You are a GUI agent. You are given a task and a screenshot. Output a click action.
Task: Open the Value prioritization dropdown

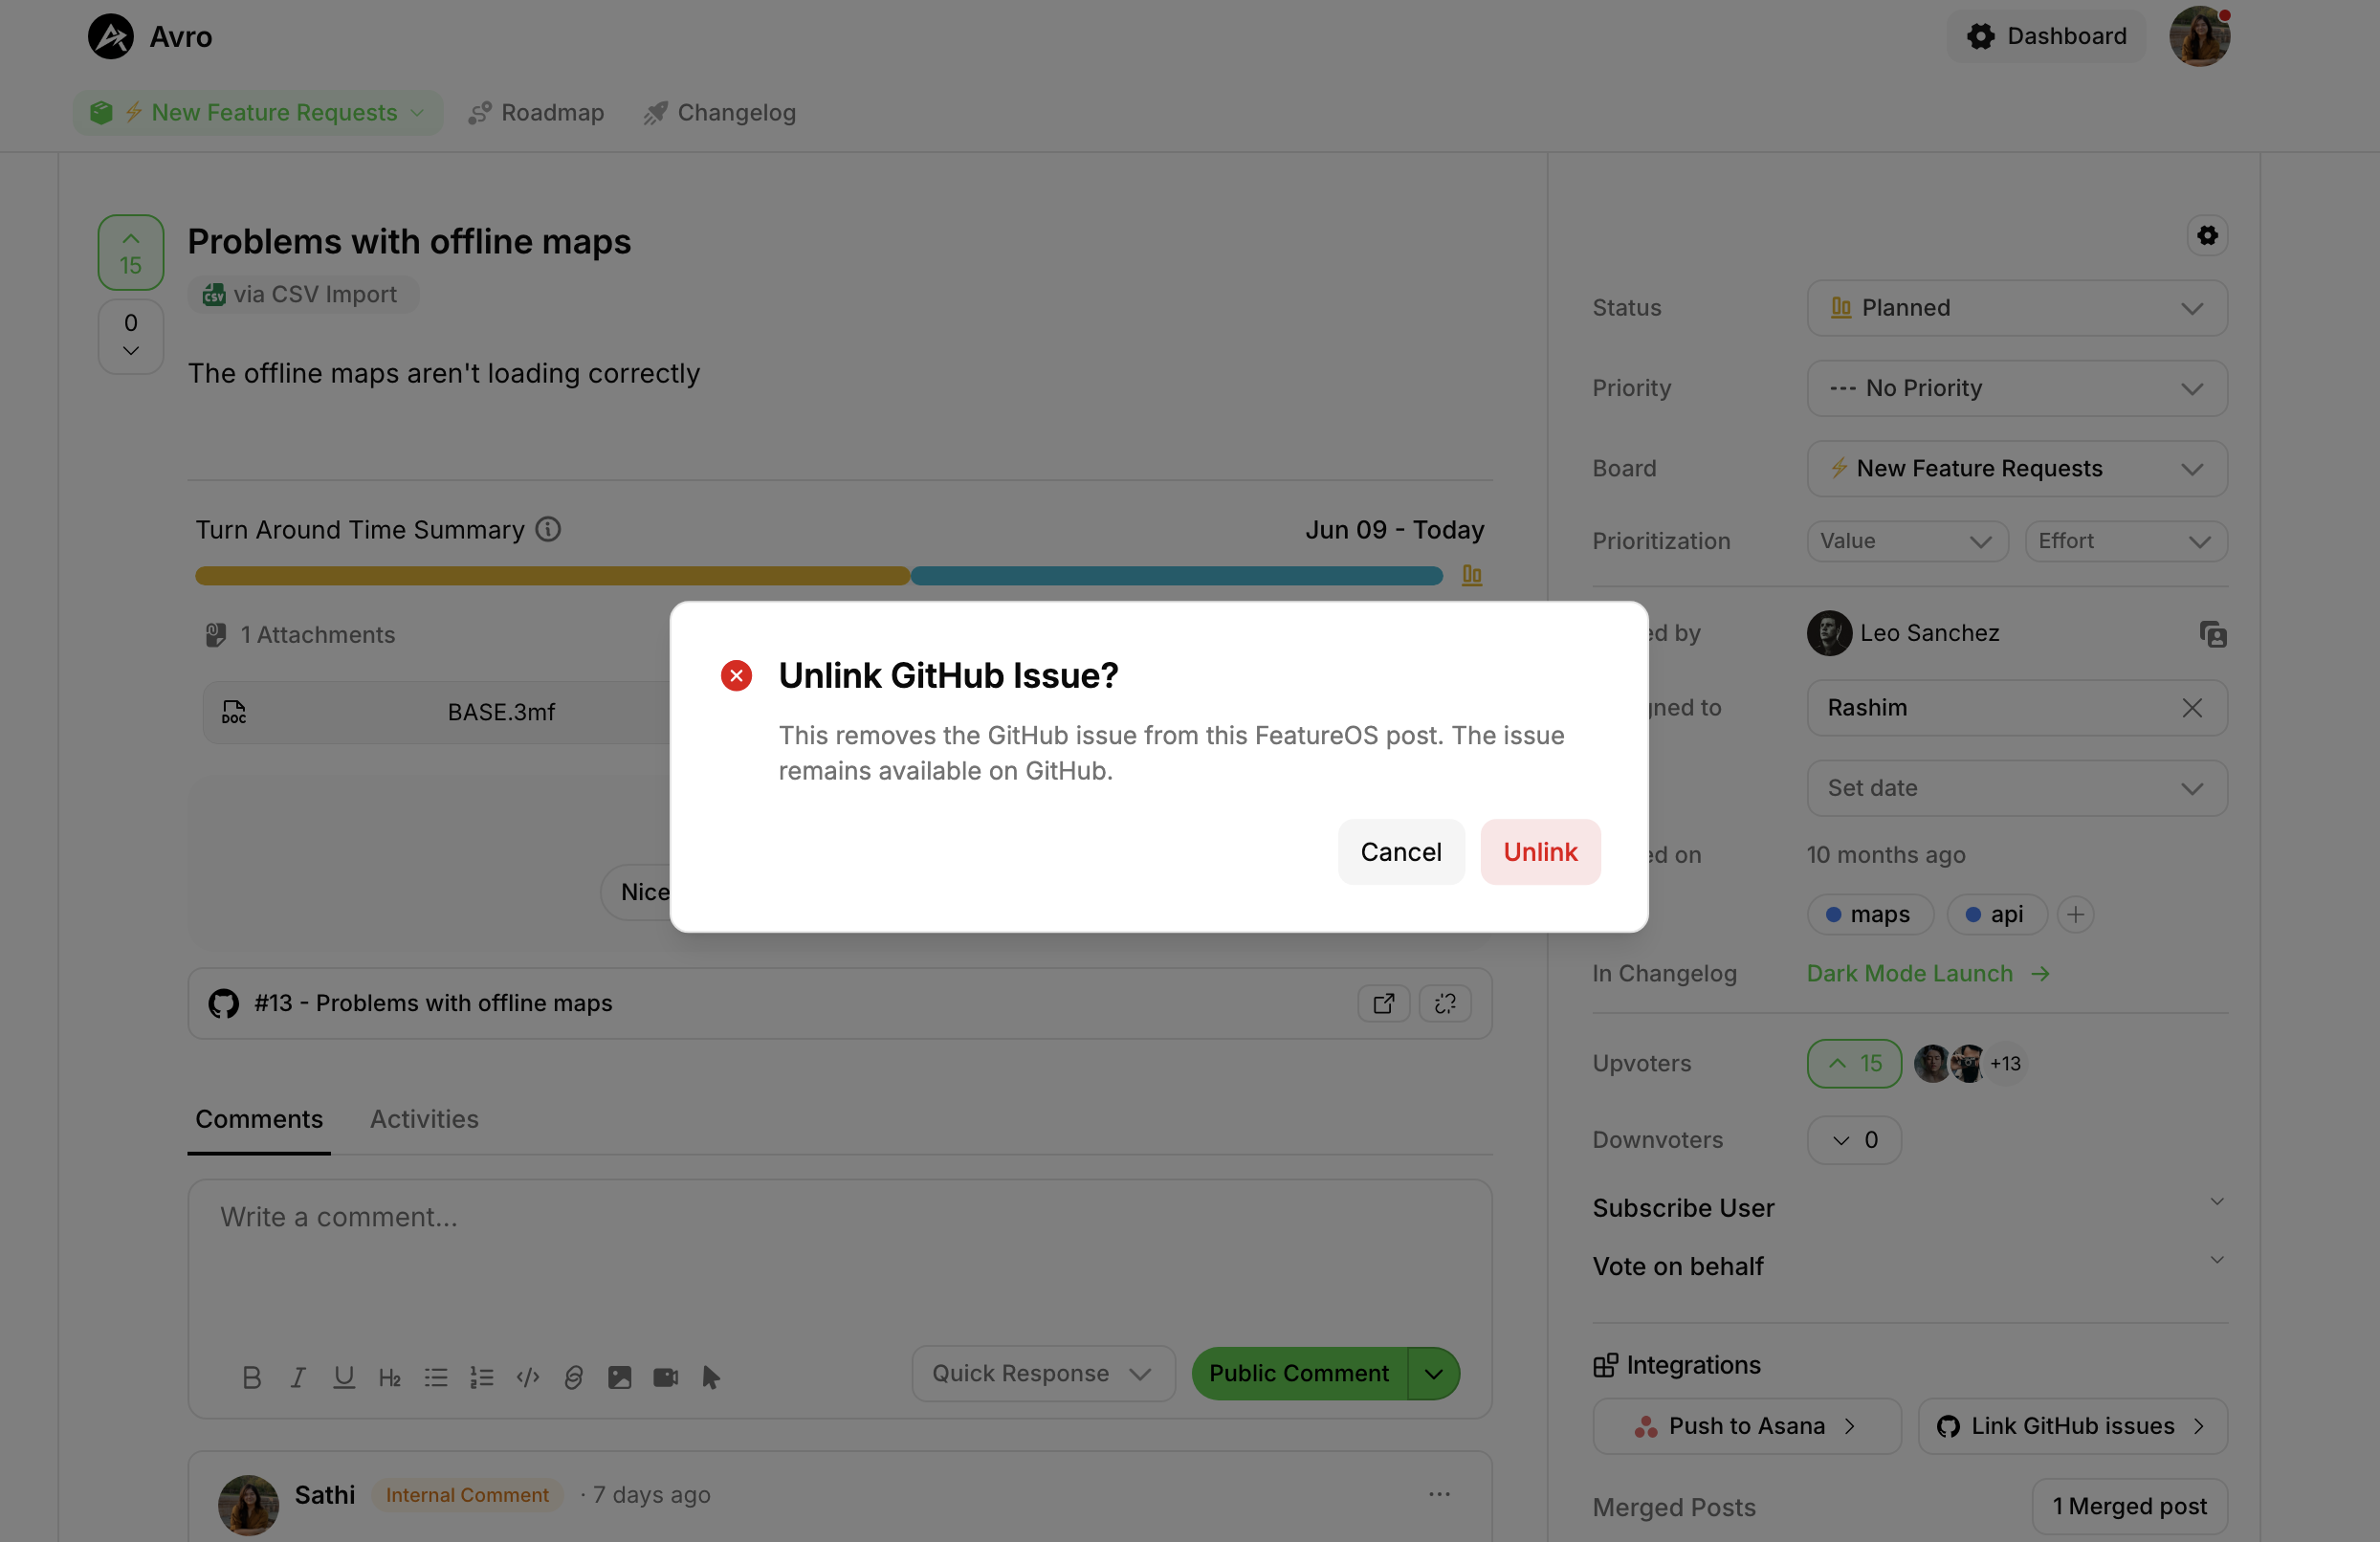[1907, 541]
